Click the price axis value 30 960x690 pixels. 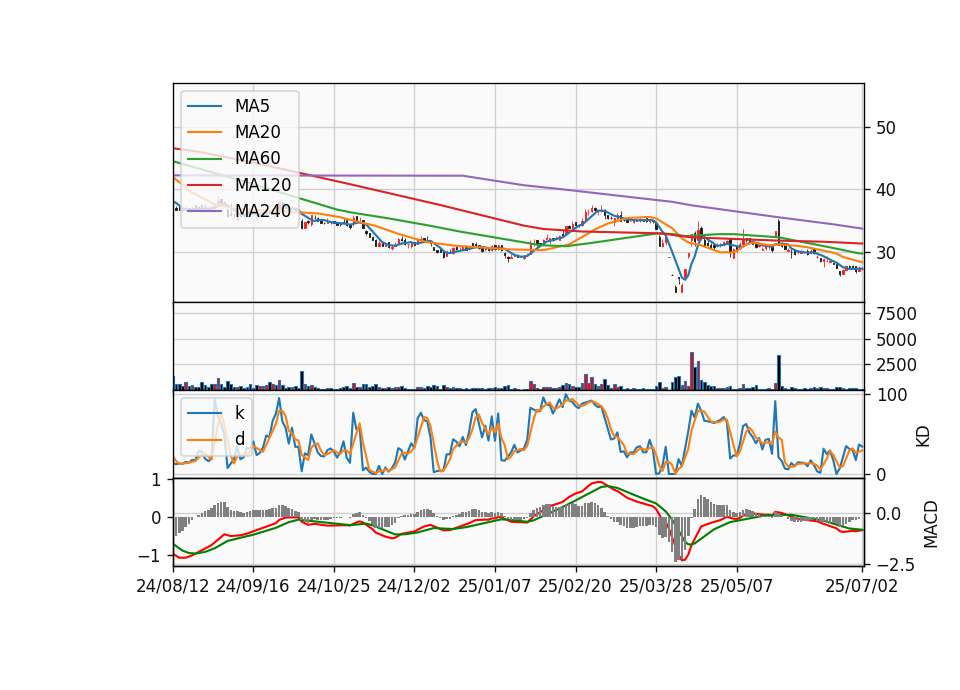point(886,252)
